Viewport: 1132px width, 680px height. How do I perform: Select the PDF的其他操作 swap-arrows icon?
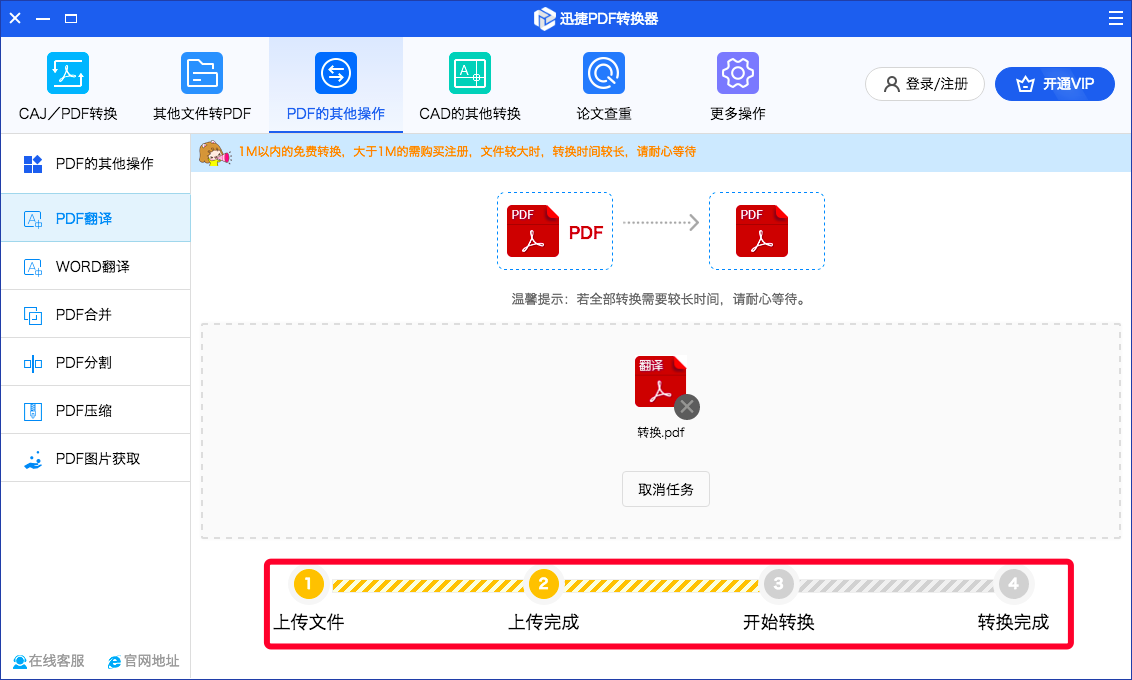336,73
